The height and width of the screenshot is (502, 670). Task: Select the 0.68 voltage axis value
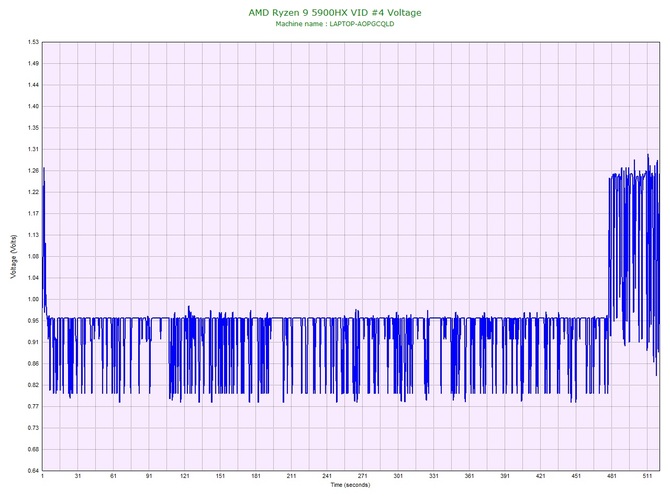click(x=33, y=449)
